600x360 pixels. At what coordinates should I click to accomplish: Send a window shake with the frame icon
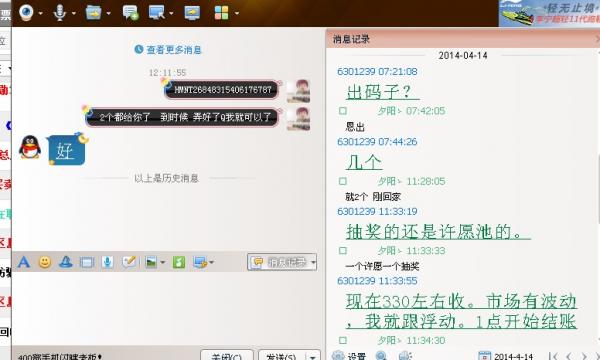pos(87,262)
